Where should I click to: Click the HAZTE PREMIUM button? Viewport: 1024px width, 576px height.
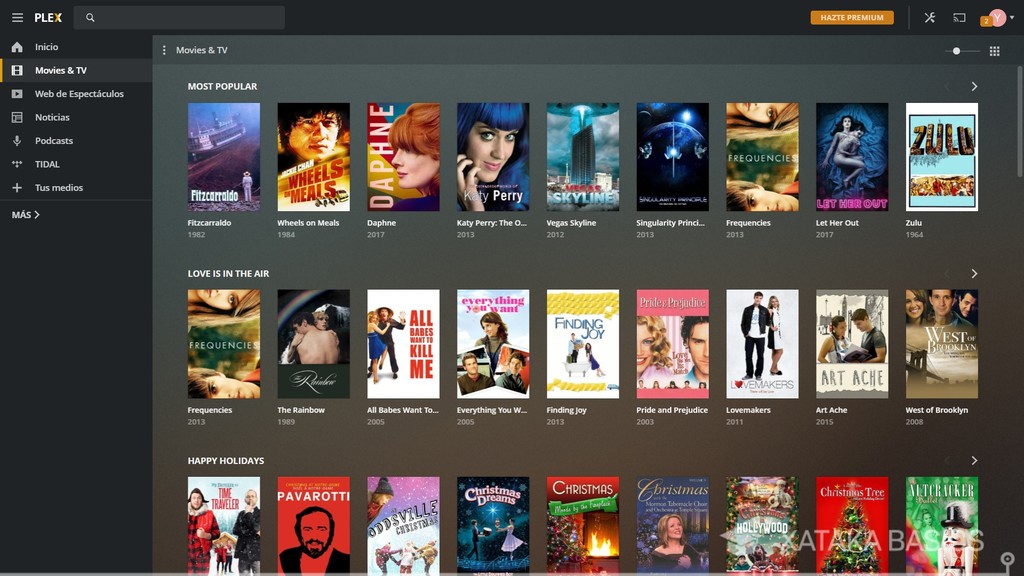click(851, 17)
